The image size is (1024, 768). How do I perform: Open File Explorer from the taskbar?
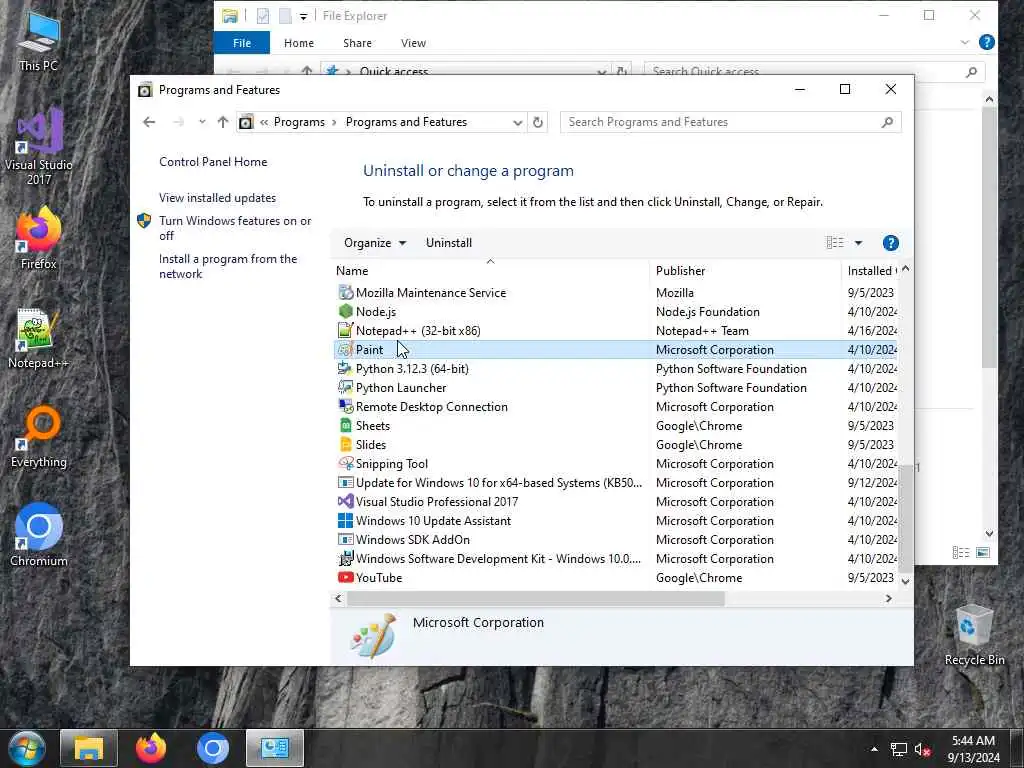pos(89,749)
